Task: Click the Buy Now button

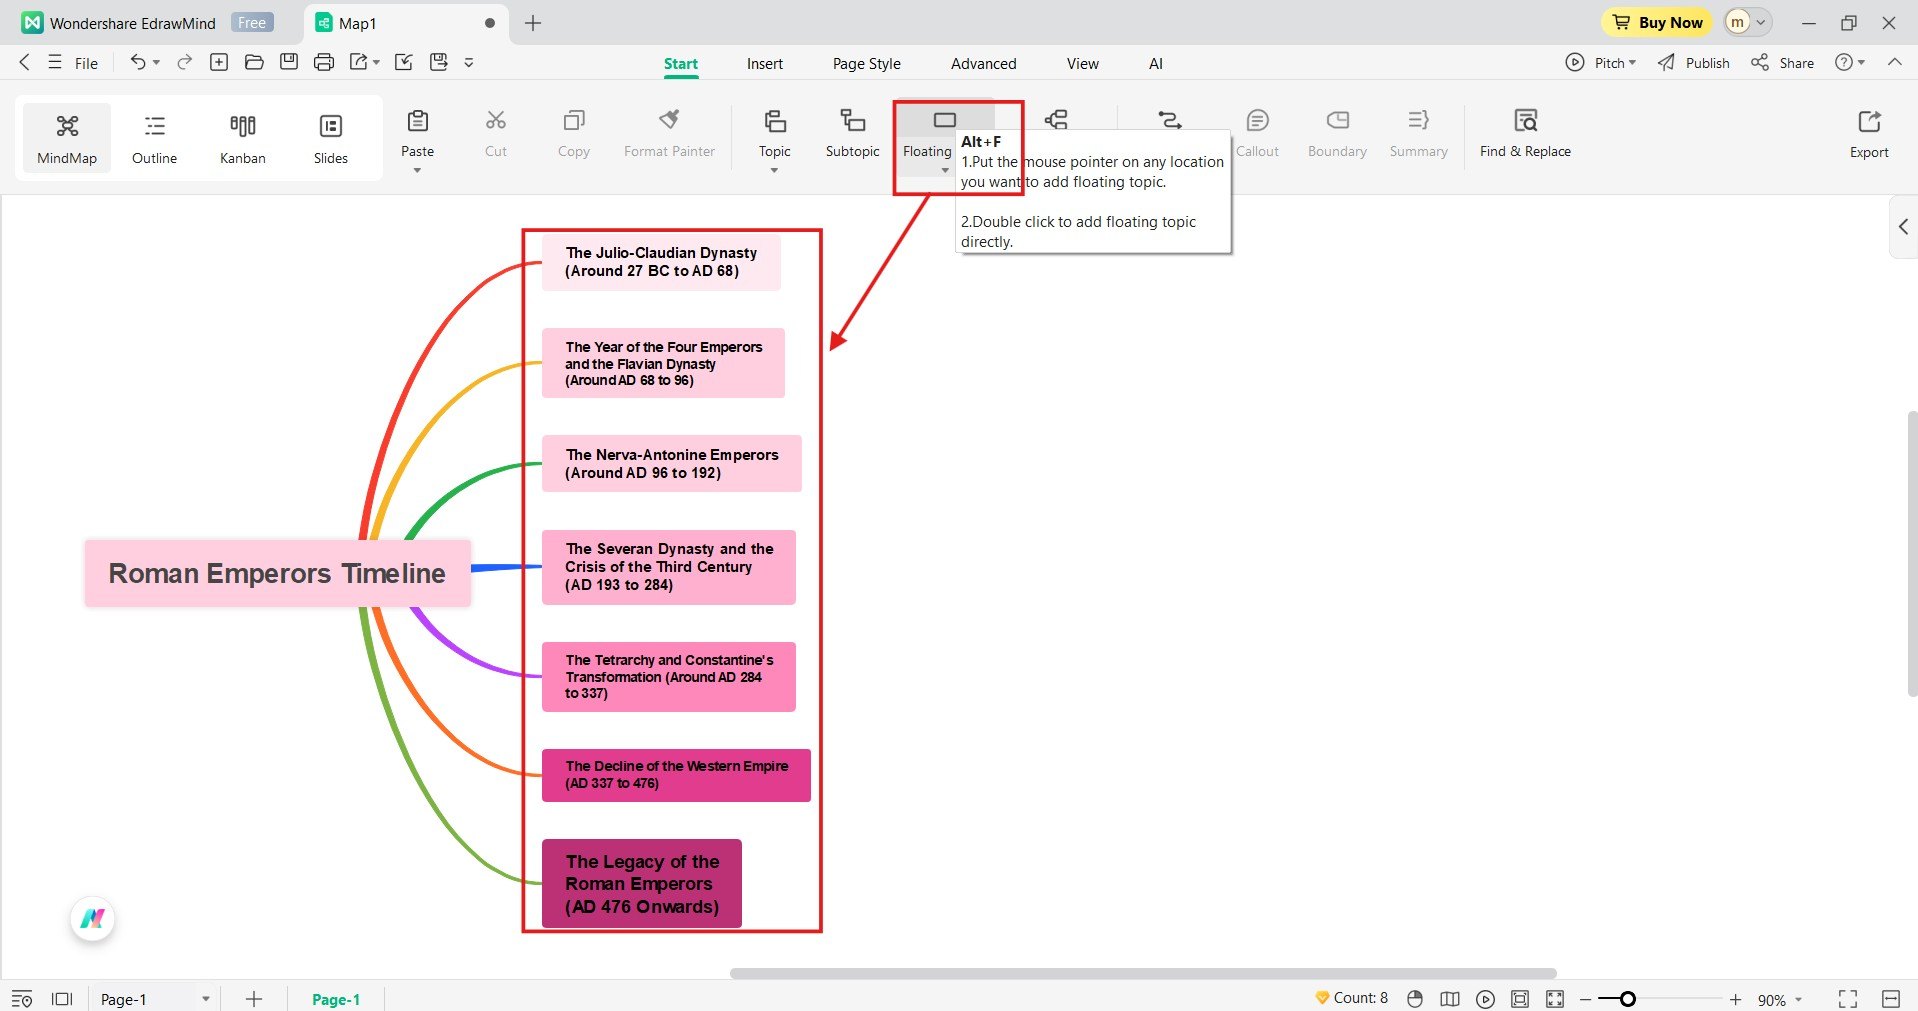Action: coord(1656,22)
